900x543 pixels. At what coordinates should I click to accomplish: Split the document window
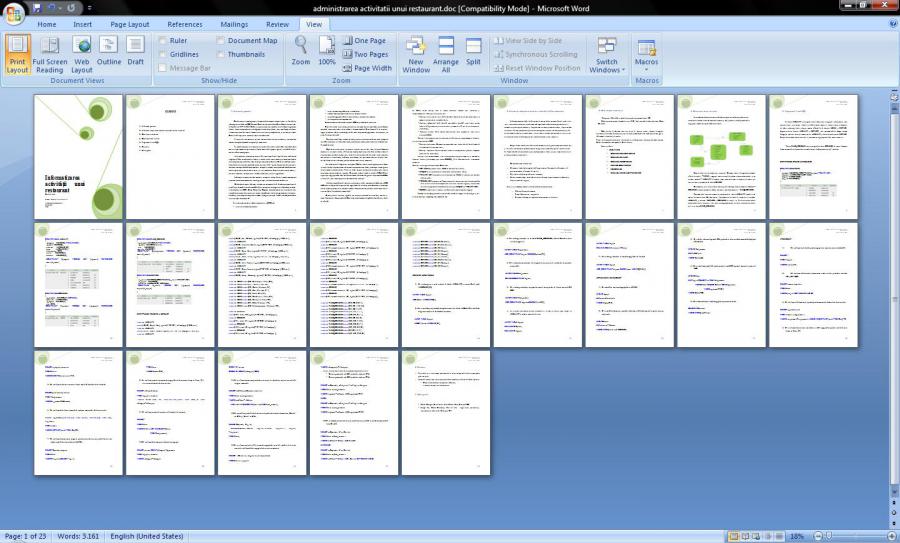[x=473, y=52]
